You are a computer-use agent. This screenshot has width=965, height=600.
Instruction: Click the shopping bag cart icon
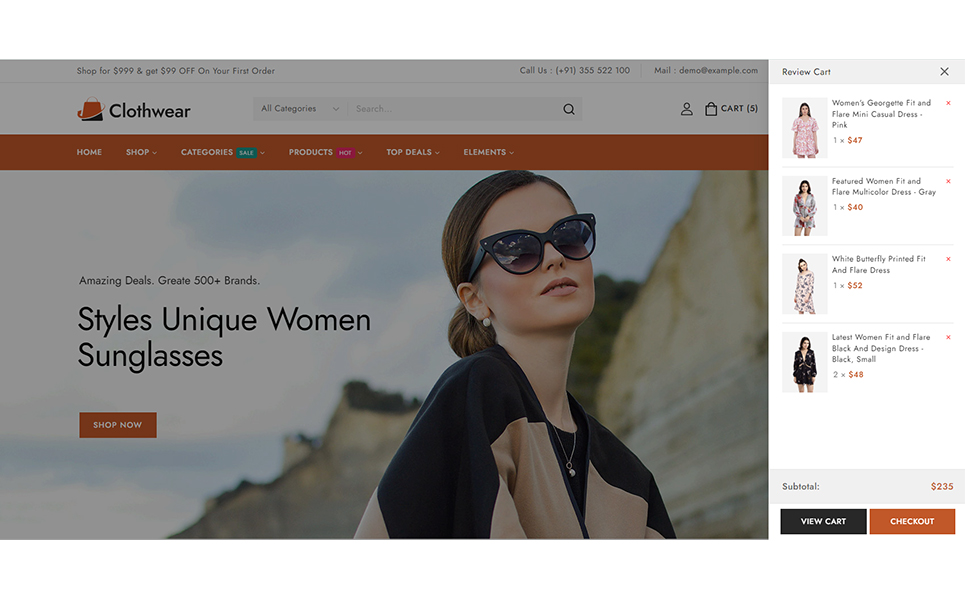tap(711, 109)
